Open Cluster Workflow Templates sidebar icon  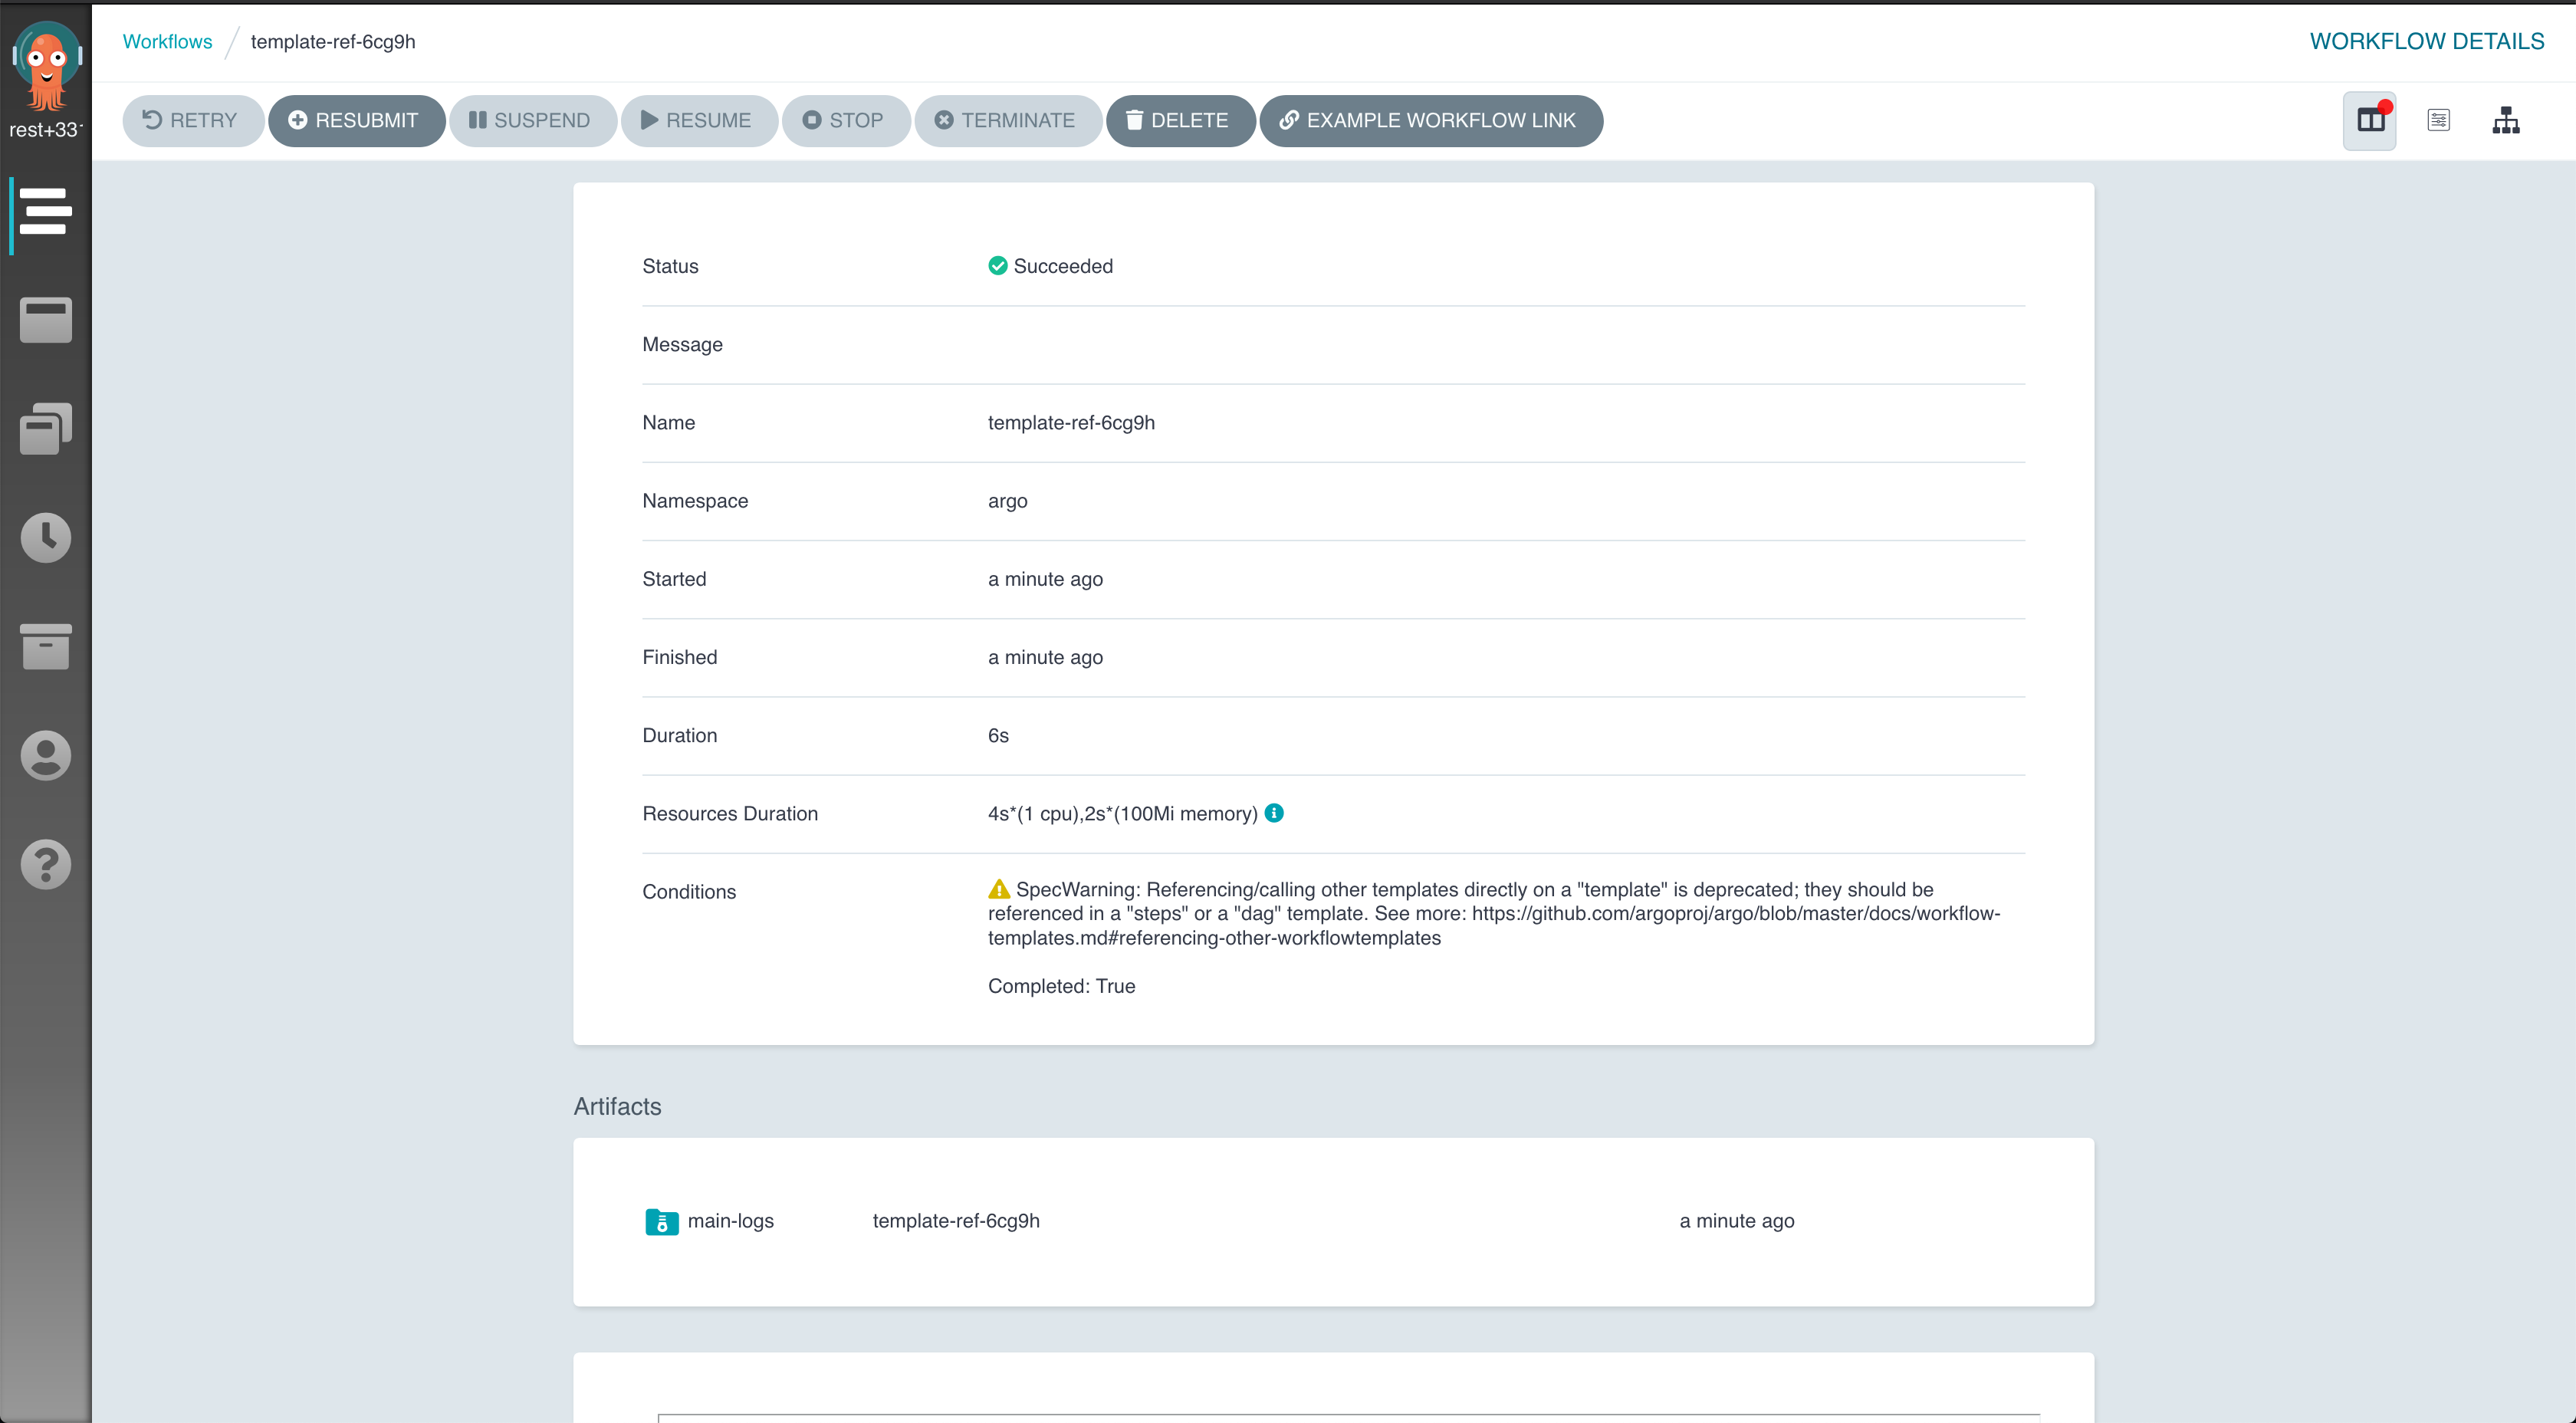click(45, 429)
